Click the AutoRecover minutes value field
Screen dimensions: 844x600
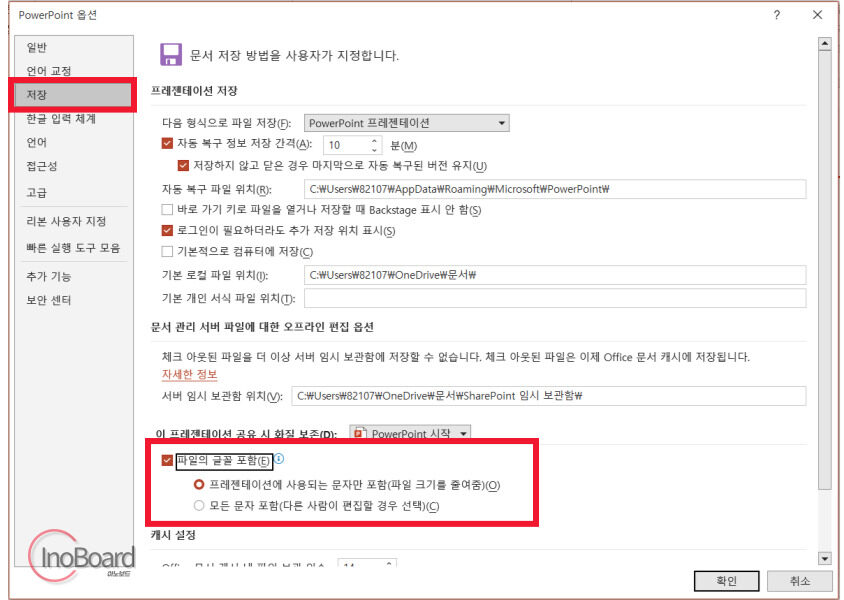pos(347,145)
